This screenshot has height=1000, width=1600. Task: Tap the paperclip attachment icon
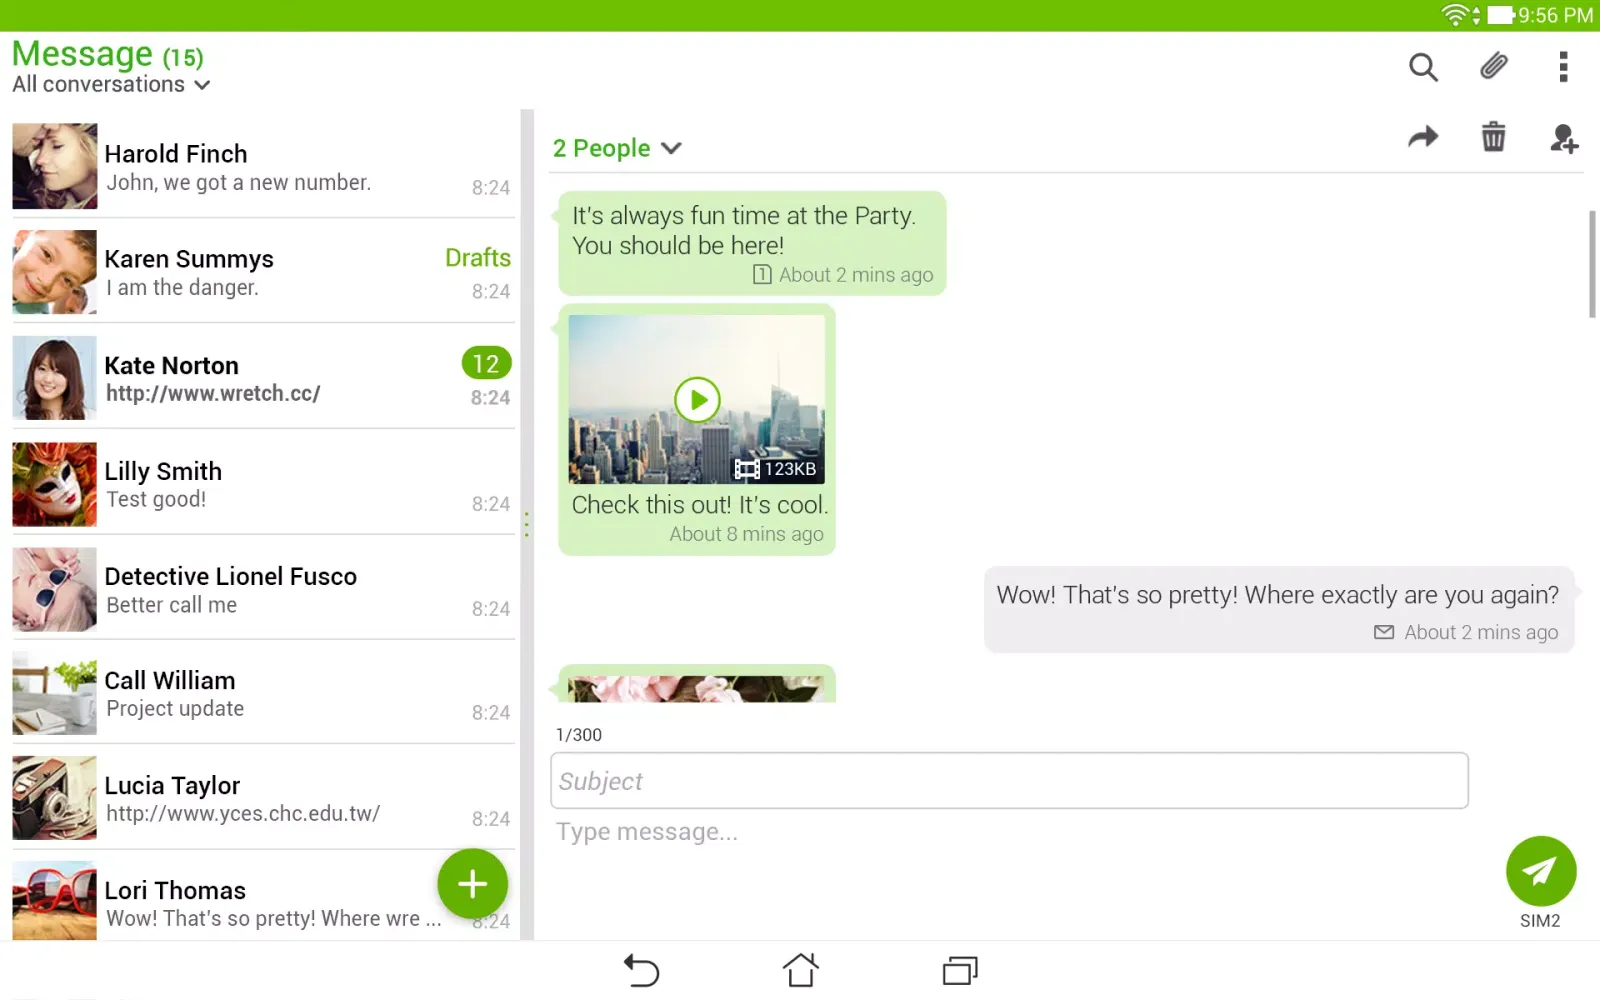click(1493, 67)
